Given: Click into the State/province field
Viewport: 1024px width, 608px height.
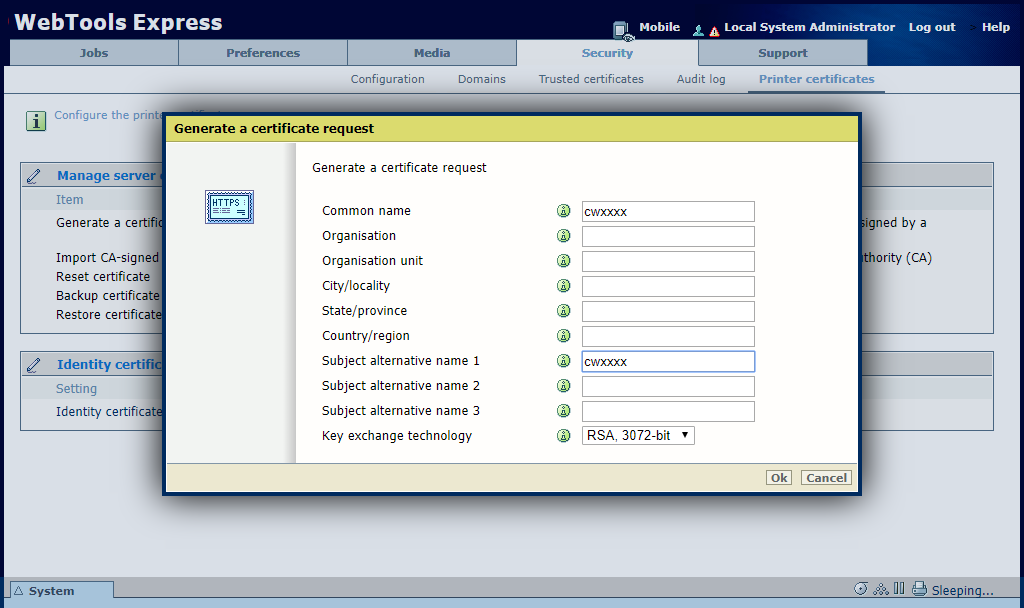Looking at the screenshot, I should 668,312.
